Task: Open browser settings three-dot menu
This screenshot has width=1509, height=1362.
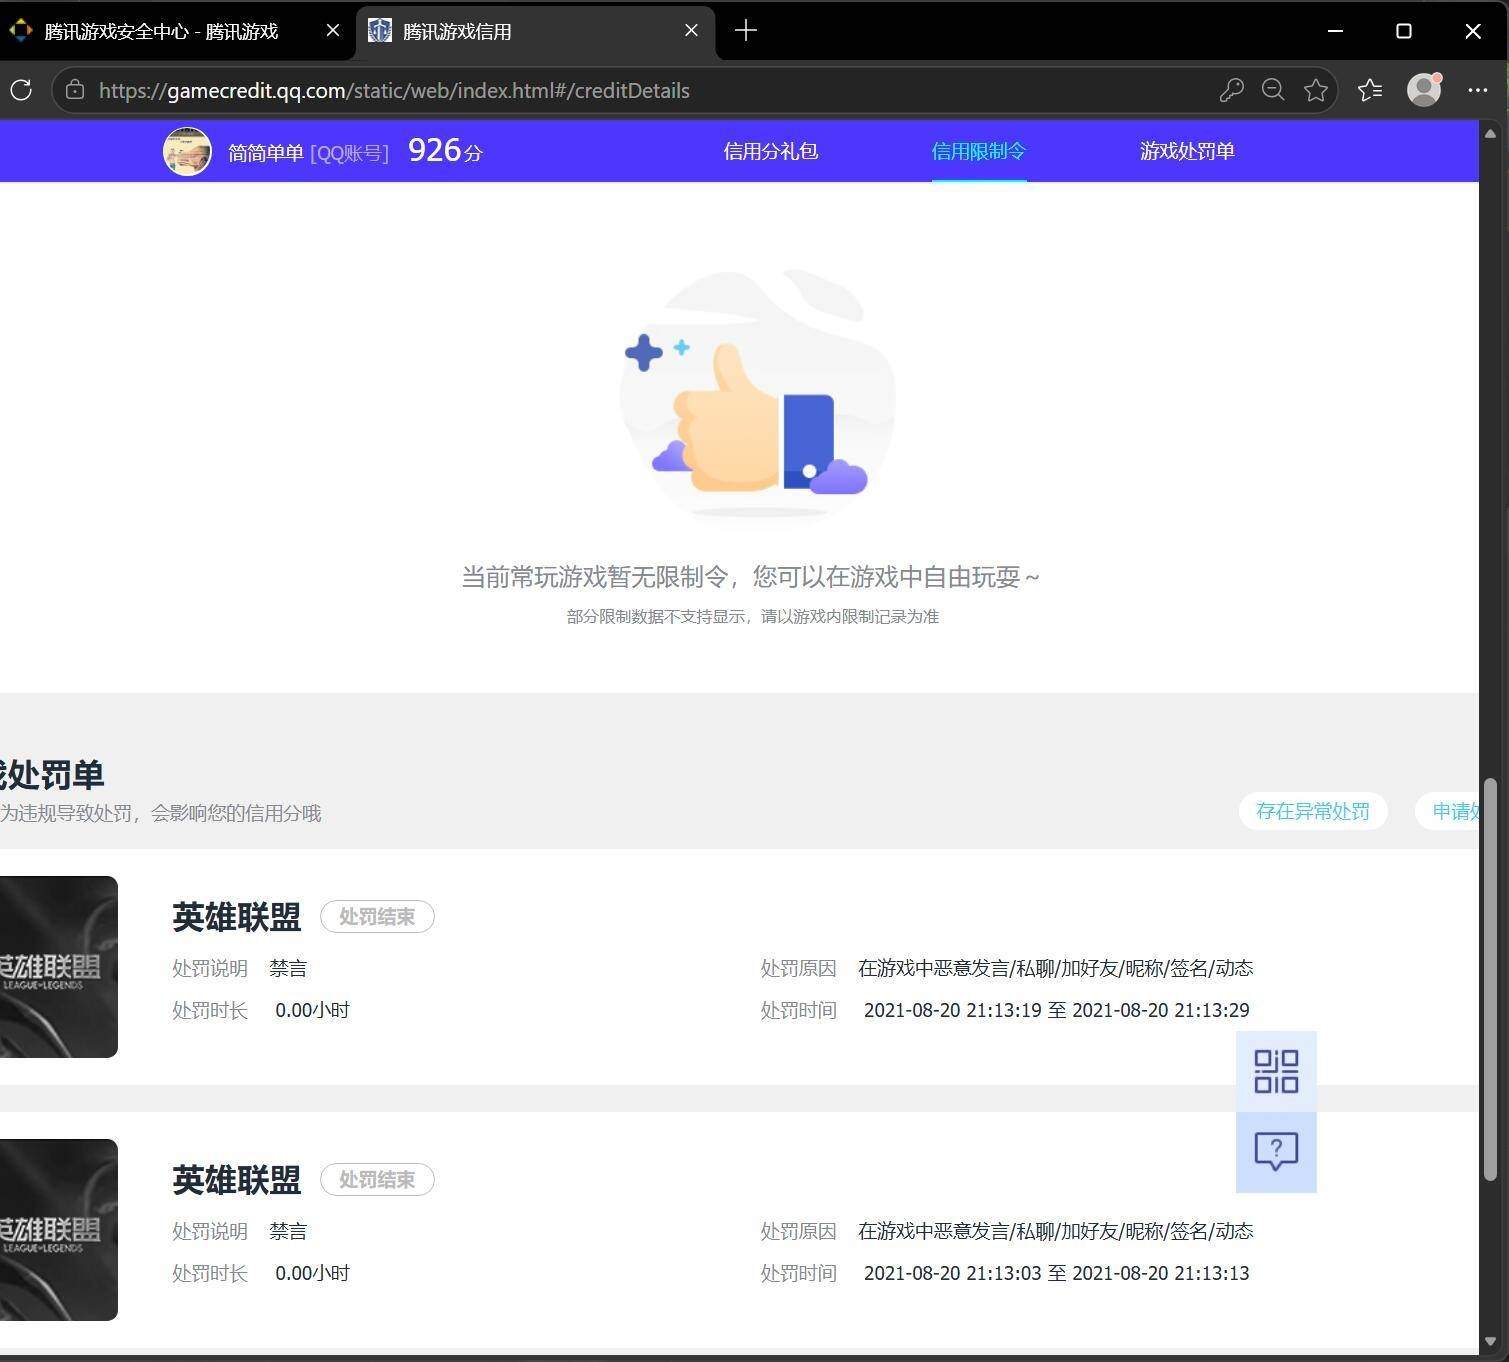Action: 1478,90
